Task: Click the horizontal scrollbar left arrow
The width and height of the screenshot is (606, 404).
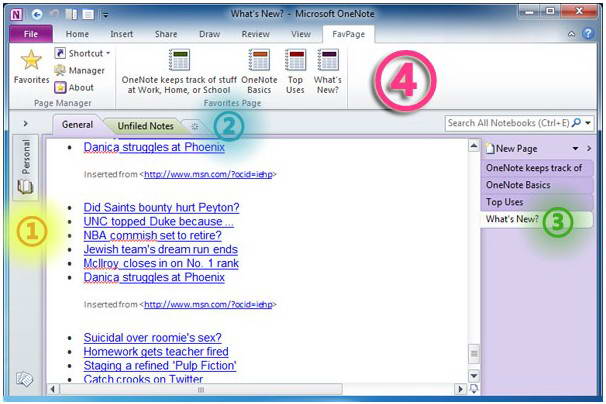Action: pos(53,389)
